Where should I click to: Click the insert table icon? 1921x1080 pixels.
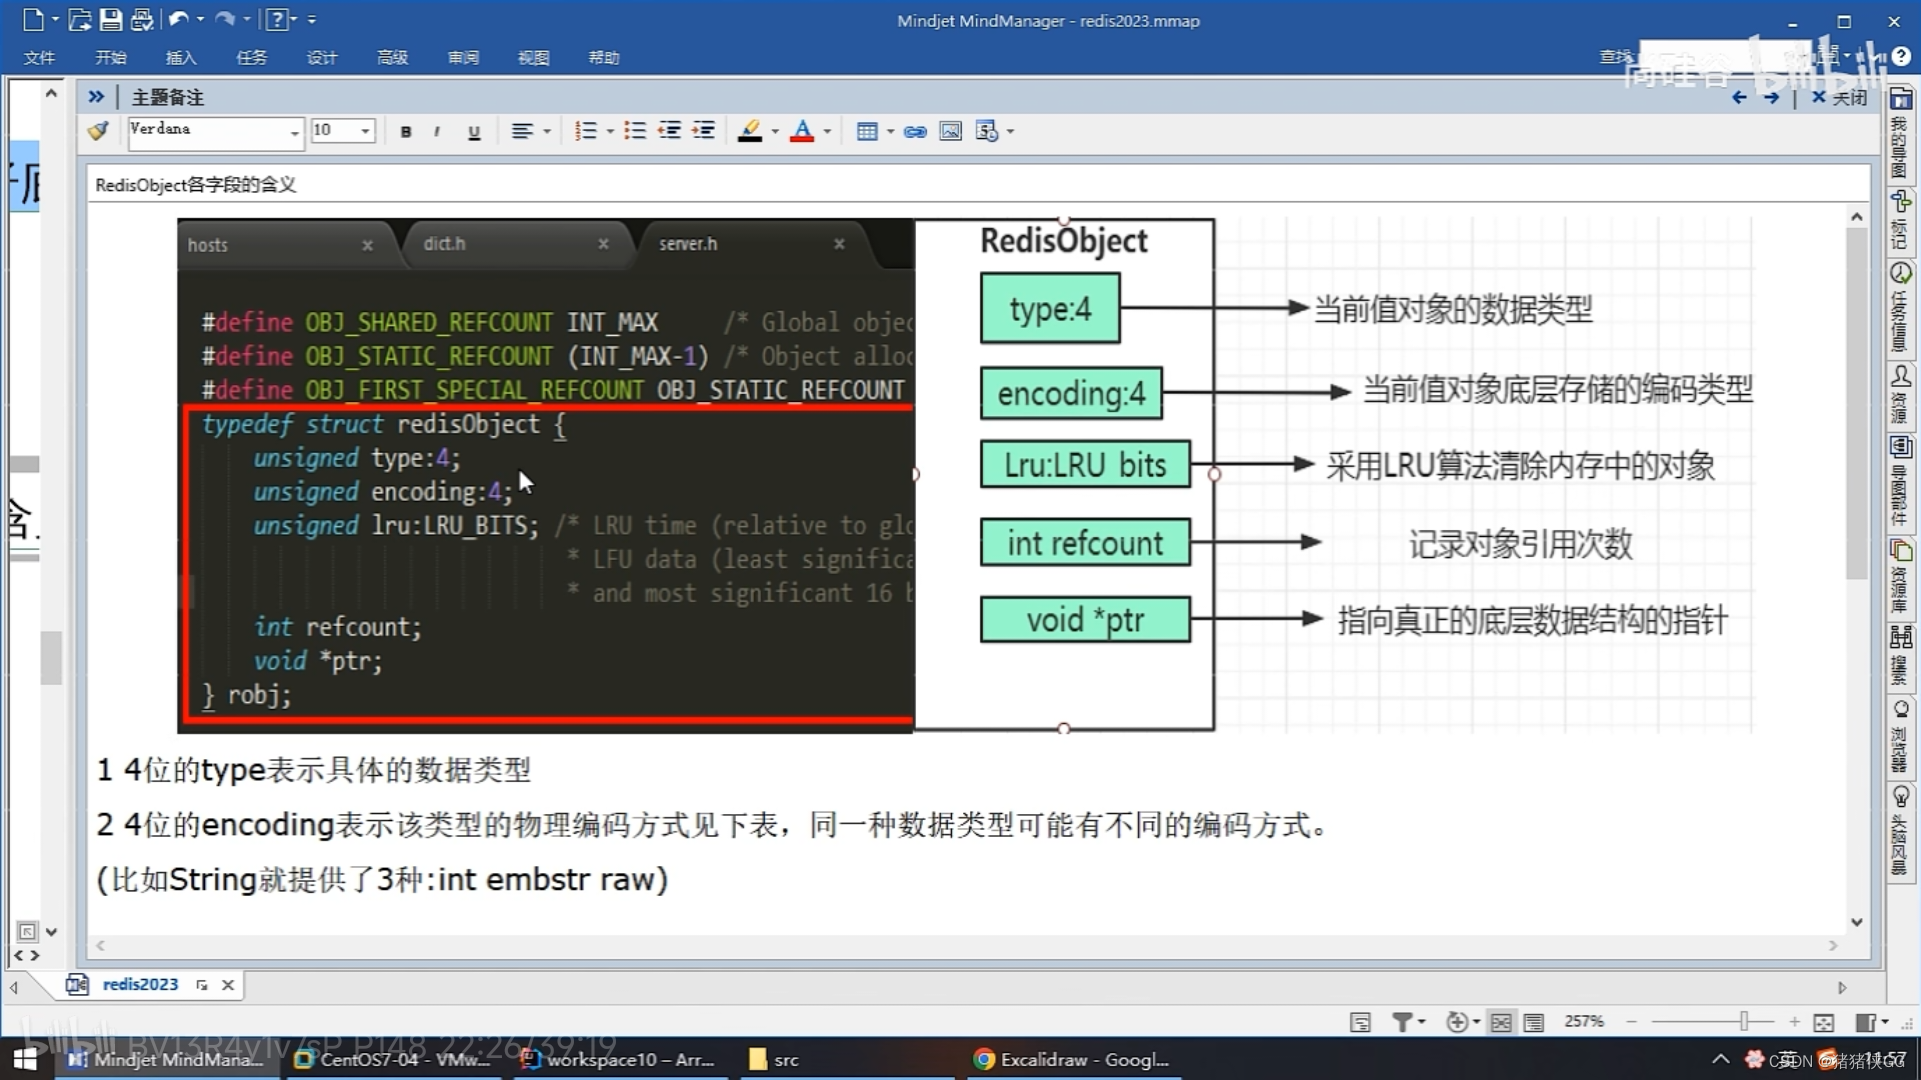[867, 131]
